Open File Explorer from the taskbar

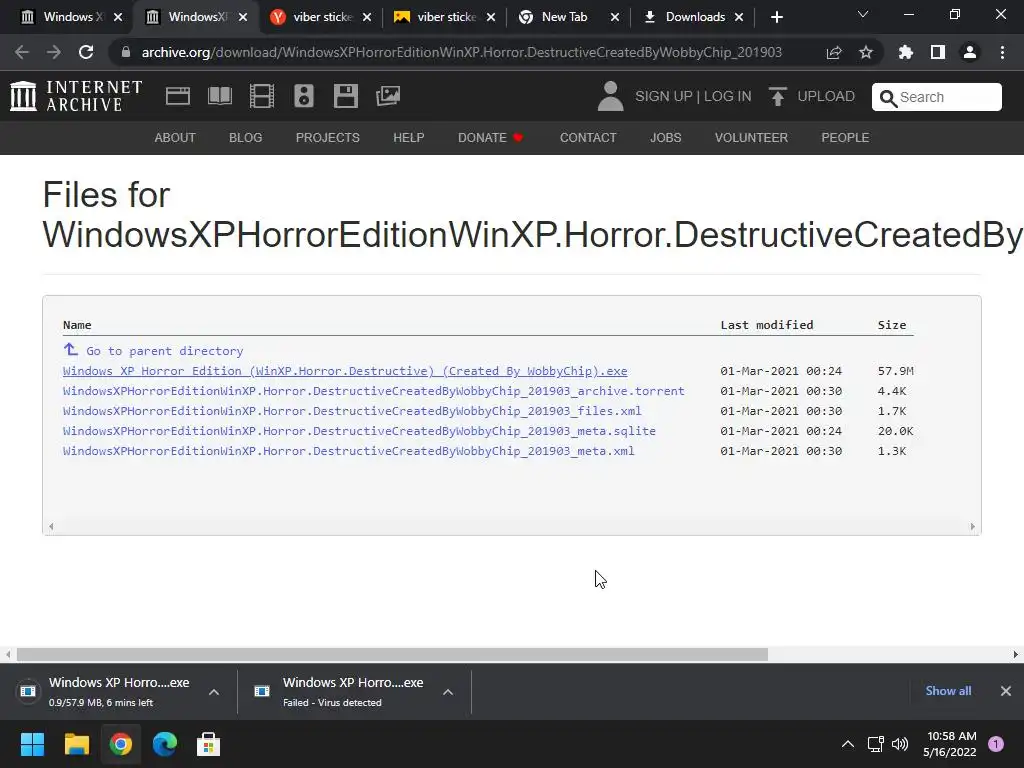76,744
